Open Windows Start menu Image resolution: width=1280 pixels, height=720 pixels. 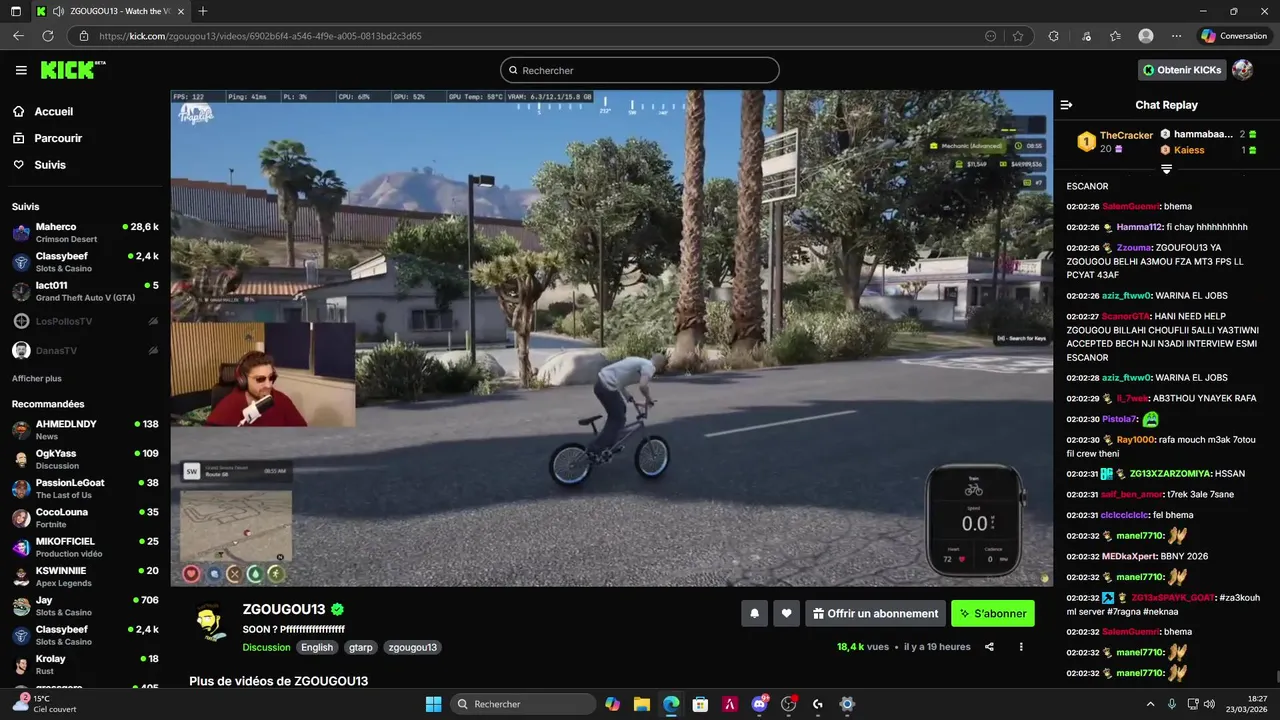coord(433,704)
